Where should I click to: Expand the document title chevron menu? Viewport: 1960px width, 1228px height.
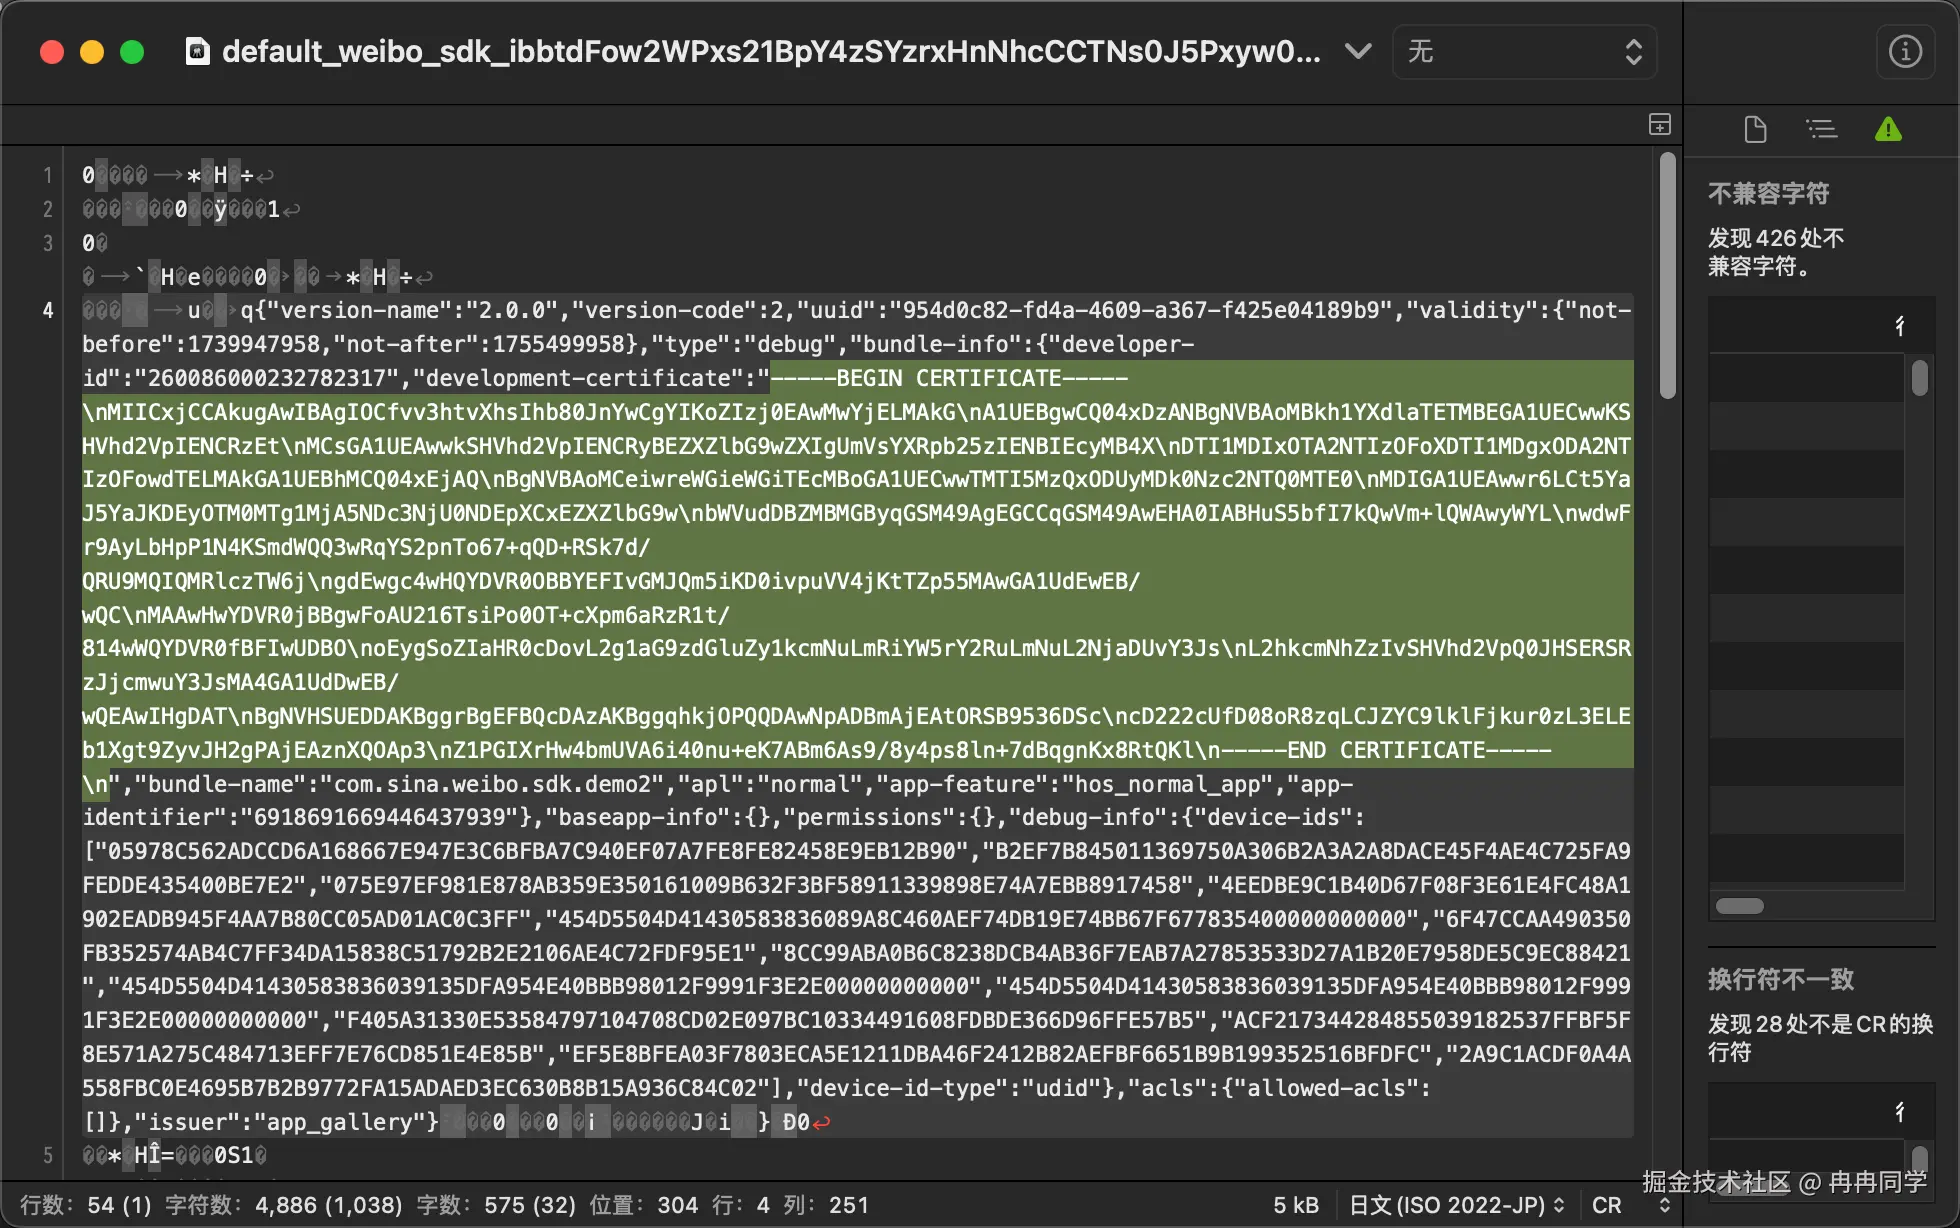[1357, 51]
